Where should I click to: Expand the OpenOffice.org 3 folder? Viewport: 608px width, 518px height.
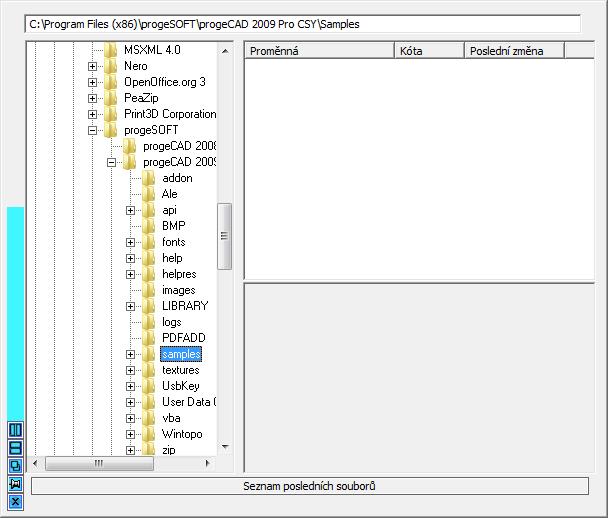pos(92,82)
